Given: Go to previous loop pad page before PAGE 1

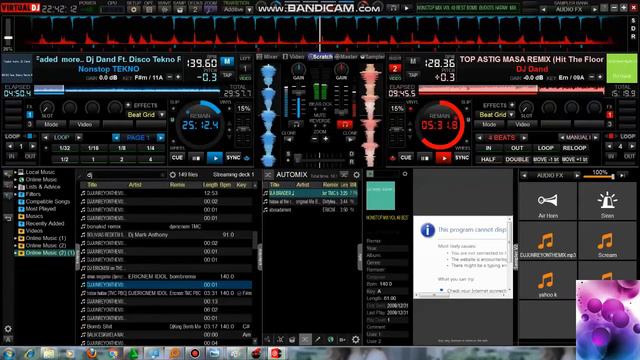Looking at the screenshot, I should 116,138.
